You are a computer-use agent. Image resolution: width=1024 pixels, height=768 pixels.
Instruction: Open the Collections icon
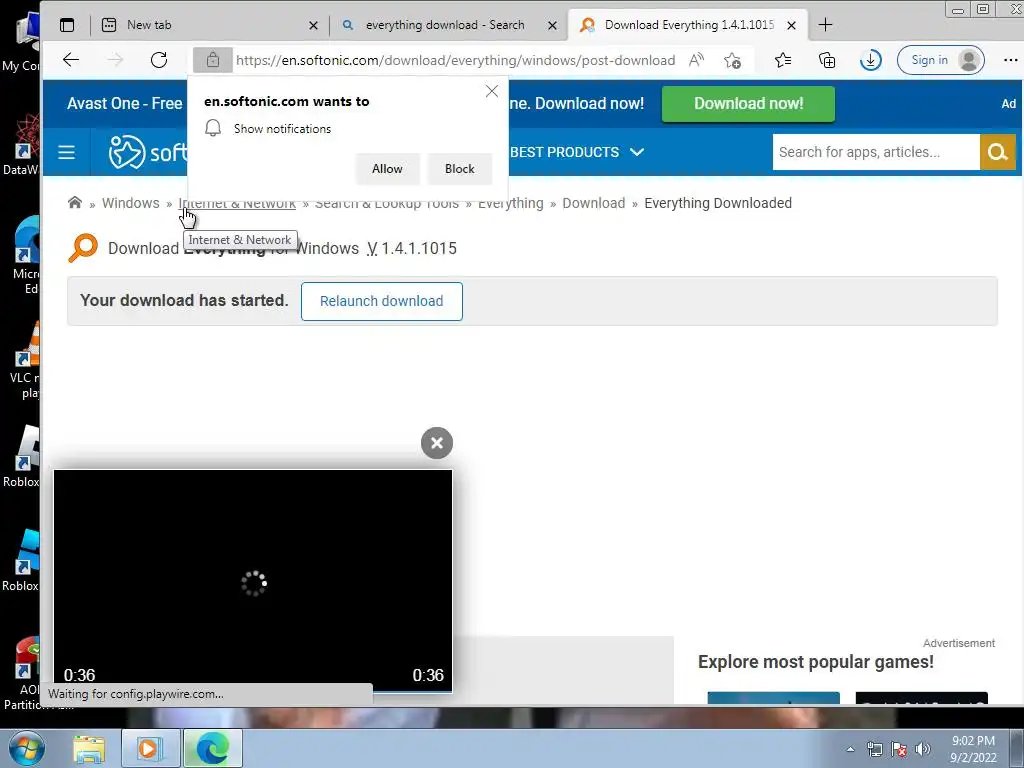click(827, 60)
